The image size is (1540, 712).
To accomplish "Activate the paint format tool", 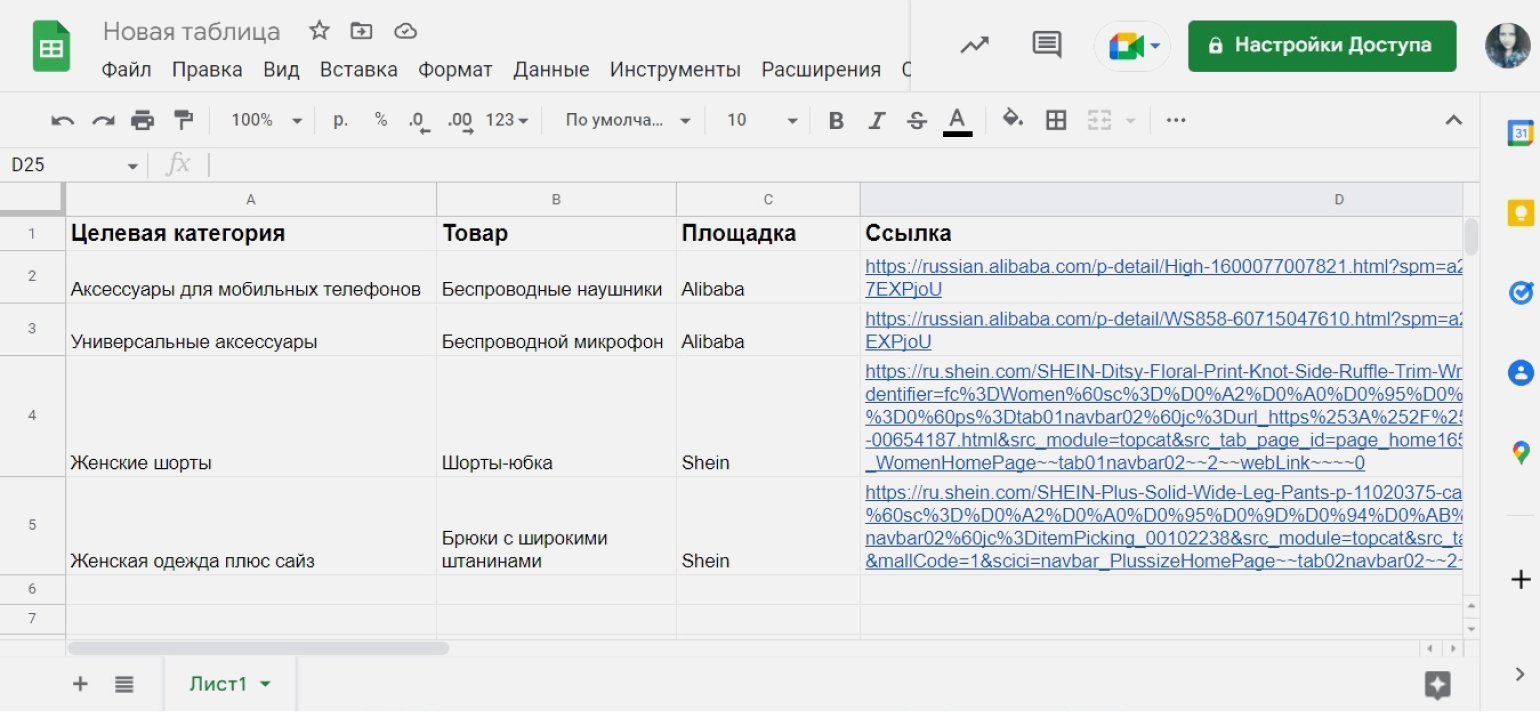I will click(183, 121).
